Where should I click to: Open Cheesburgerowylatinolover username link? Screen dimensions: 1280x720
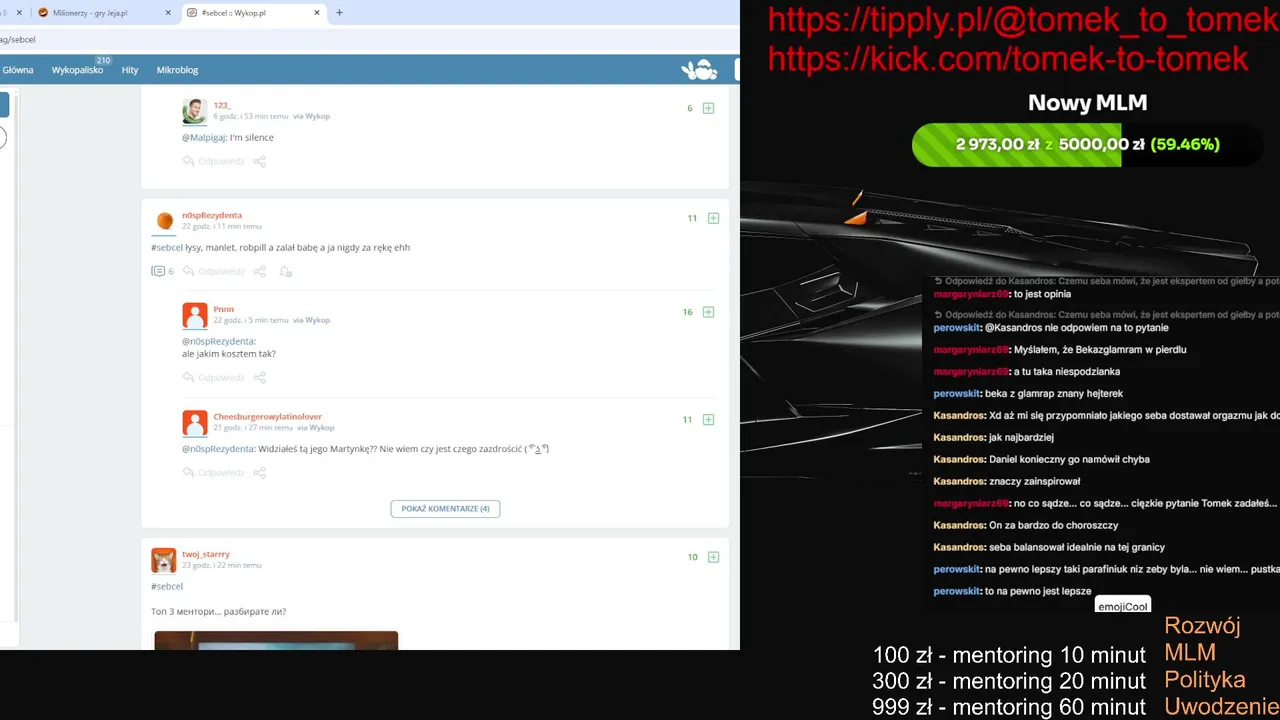point(267,416)
